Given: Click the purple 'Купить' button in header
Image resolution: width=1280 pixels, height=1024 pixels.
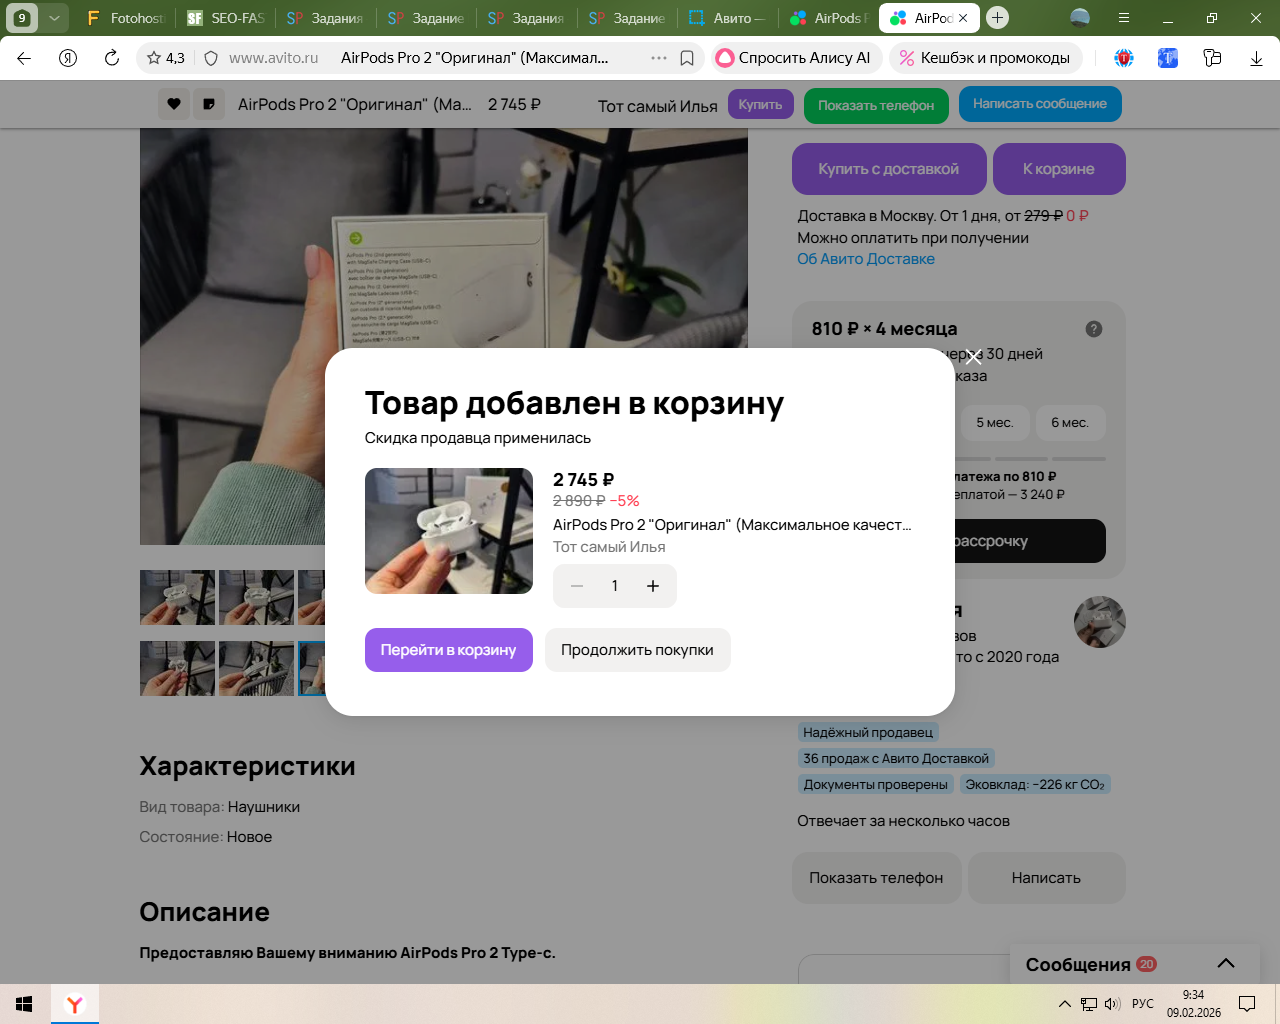Looking at the screenshot, I should (x=761, y=104).
